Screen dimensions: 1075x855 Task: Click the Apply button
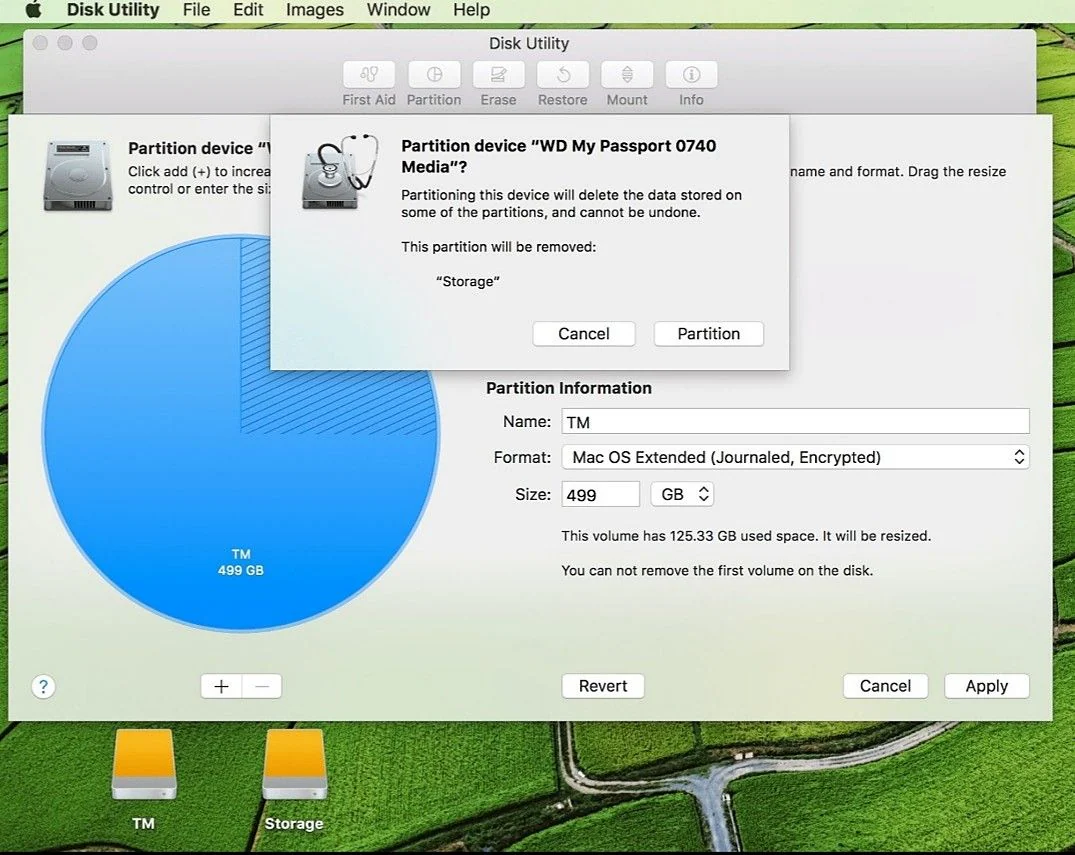(x=987, y=686)
